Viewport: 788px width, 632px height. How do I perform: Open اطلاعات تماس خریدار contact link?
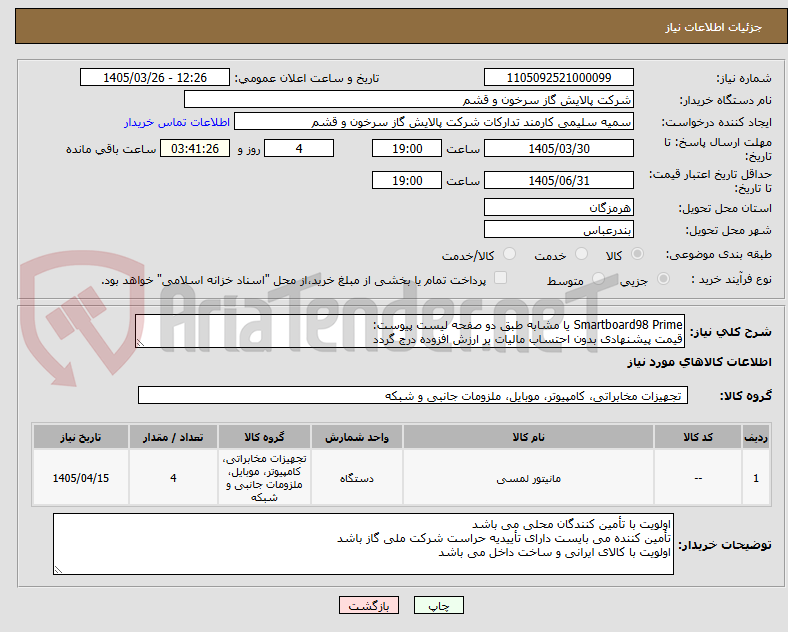click(x=177, y=122)
